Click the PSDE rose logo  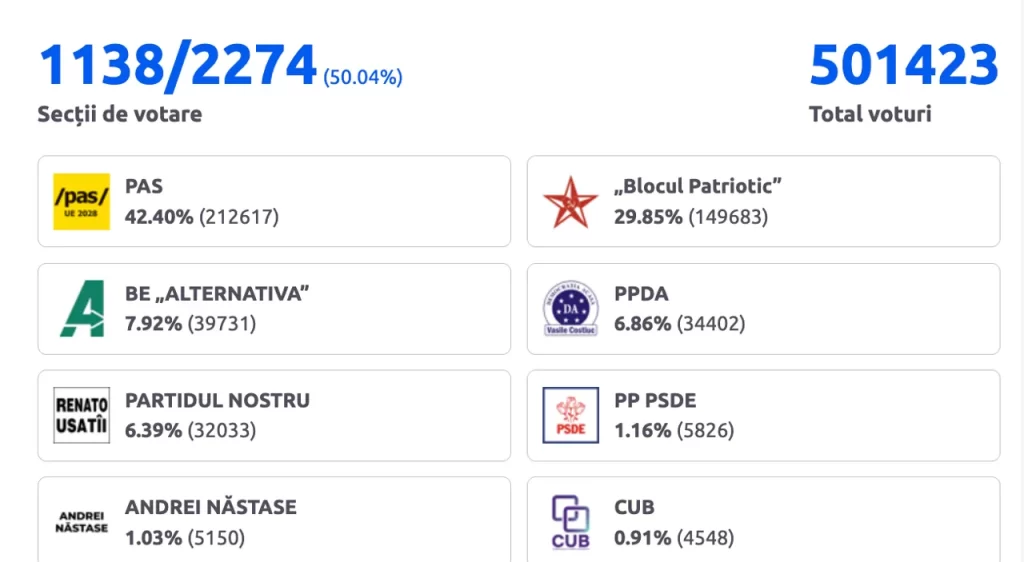coord(570,415)
